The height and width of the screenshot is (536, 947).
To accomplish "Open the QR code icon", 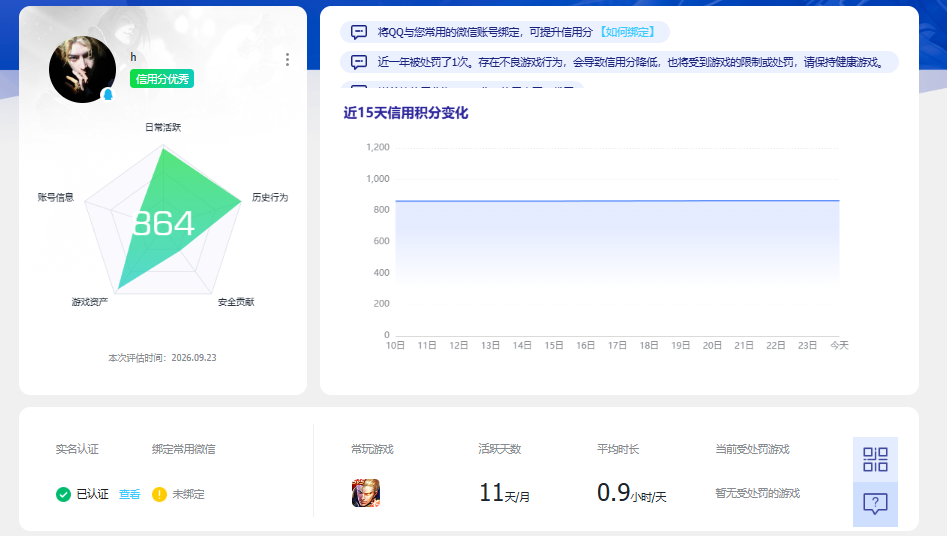I will 875,459.
